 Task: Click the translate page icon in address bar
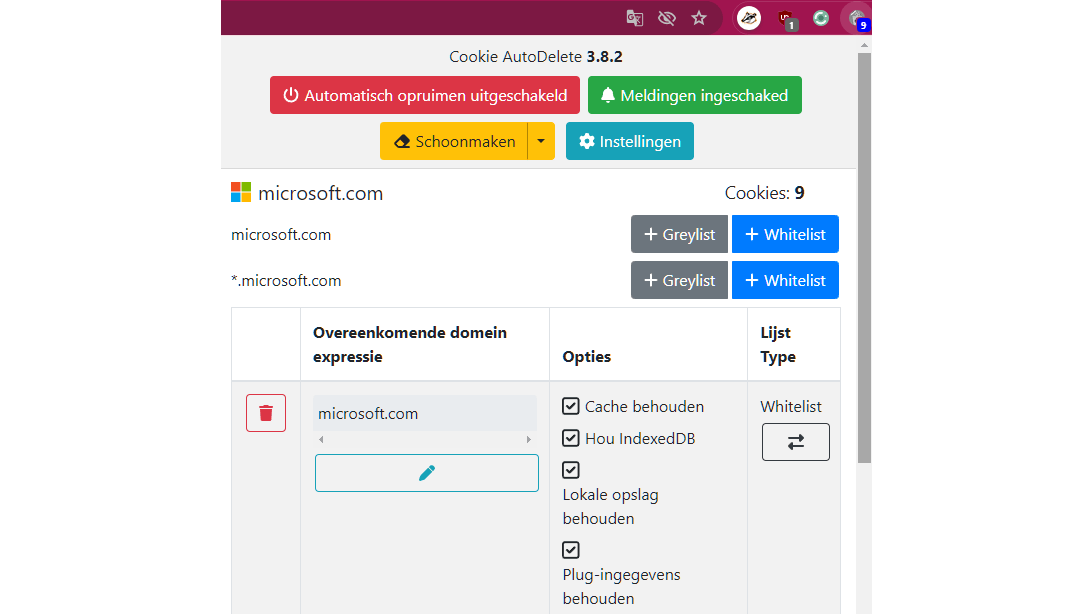point(634,18)
